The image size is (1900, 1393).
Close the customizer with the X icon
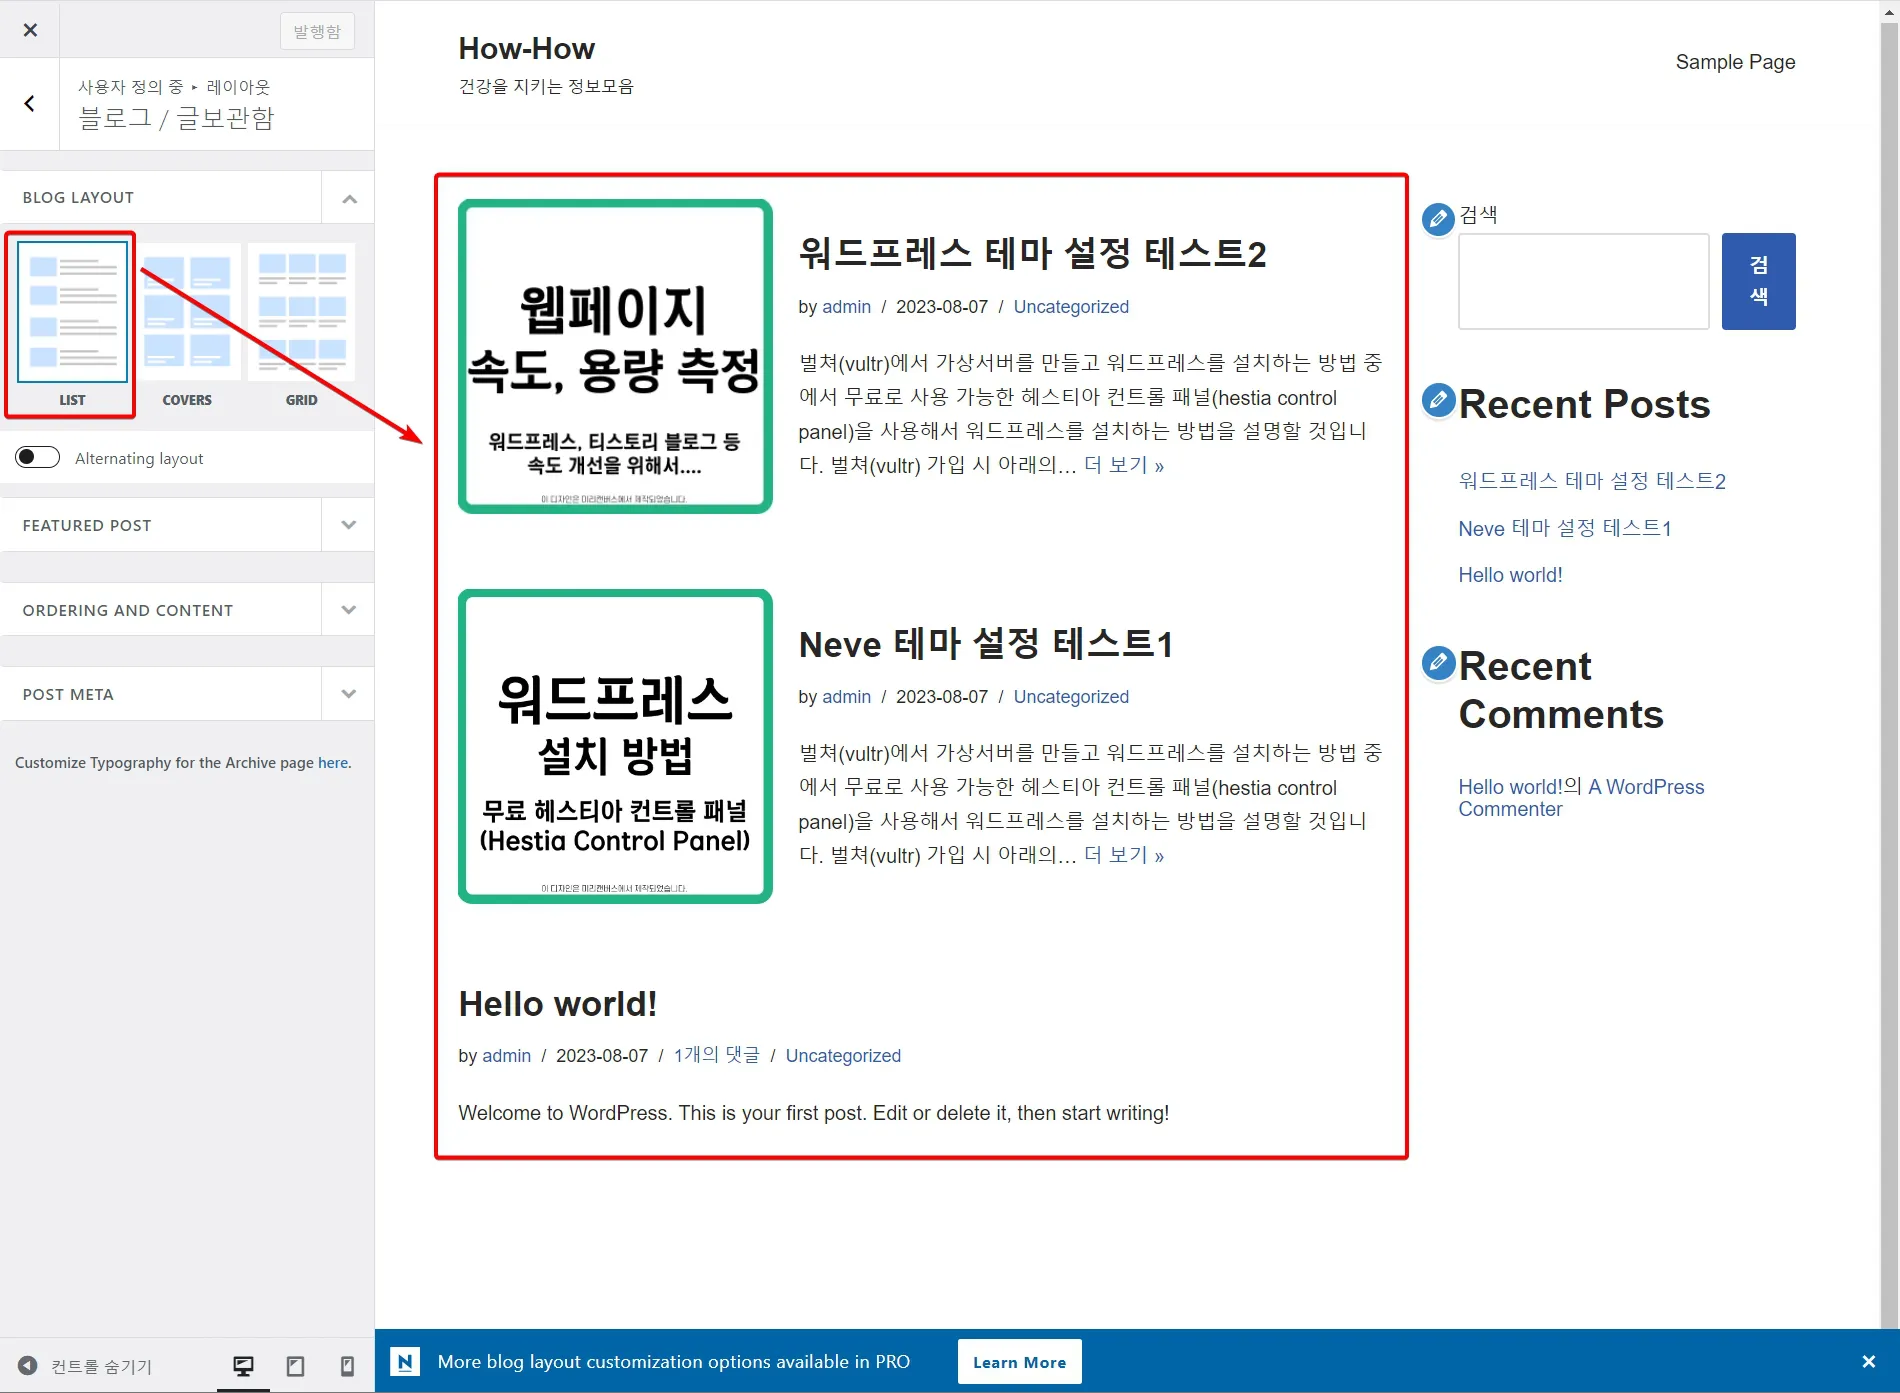click(x=30, y=30)
